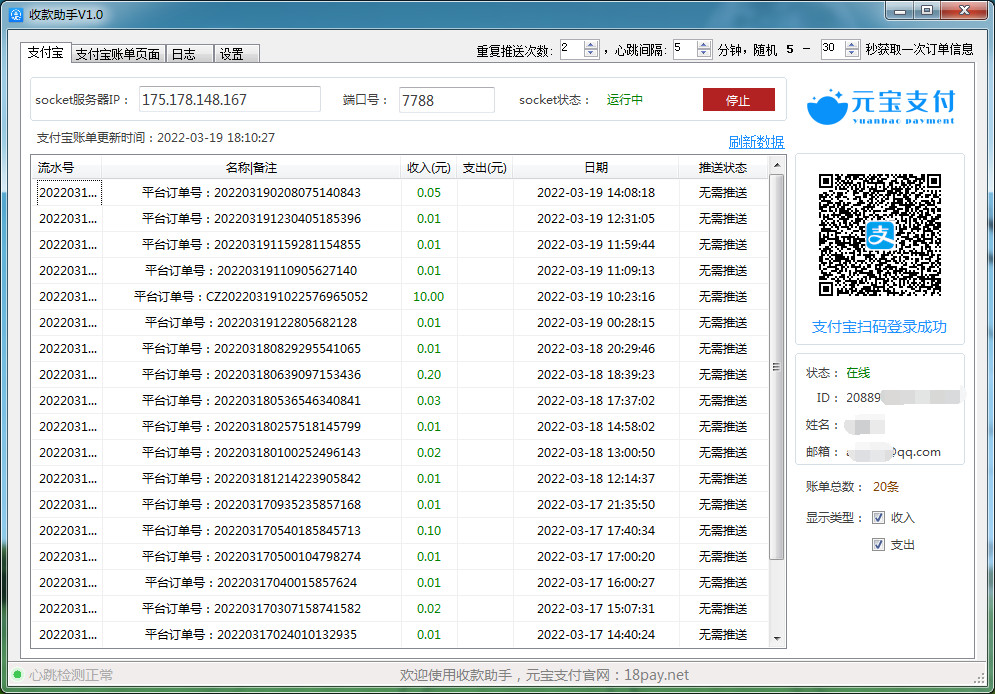This screenshot has width=995, height=694.
Task: Click the green heartbeat status indicator
Action: [17, 675]
